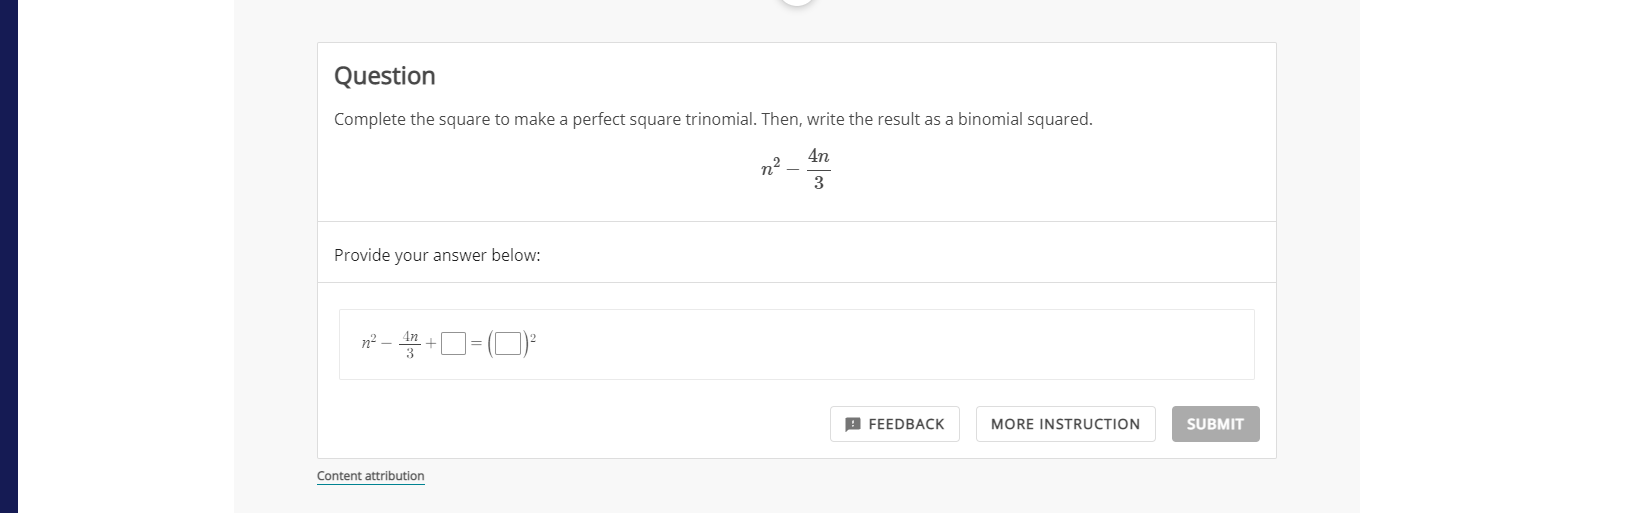1643x513 pixels.
Task: Click the feedback speech-bubble icon
Action: [x=853, y=424]
